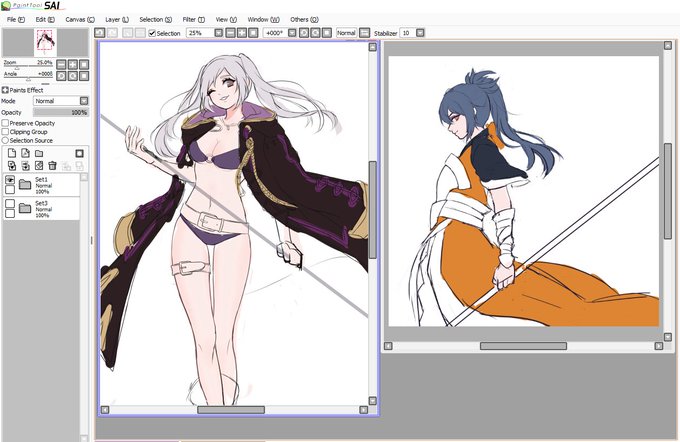Click the navigator canvas thumbnail preview
The width and height of the screenshot is (680, 442).
click(x=46, y=42)
